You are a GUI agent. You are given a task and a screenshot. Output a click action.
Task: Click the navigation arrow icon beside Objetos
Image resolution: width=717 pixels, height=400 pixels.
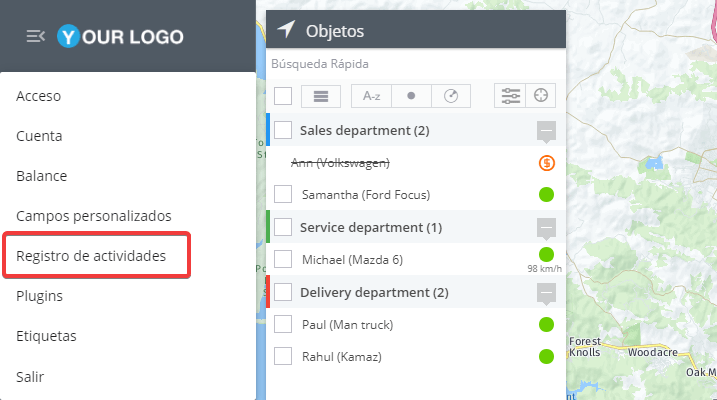tap(286, 30)
